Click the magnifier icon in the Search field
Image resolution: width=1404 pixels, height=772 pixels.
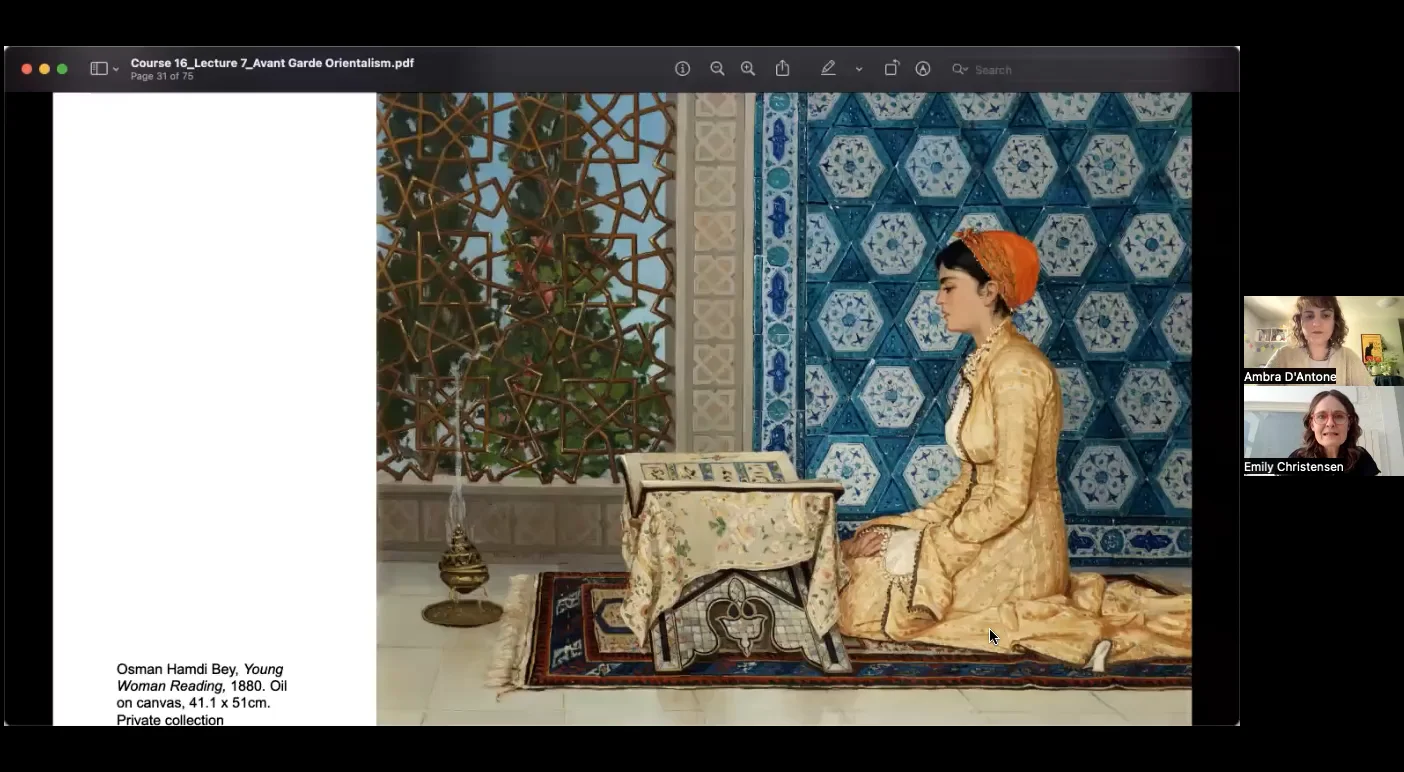click(x=959, y=70)
